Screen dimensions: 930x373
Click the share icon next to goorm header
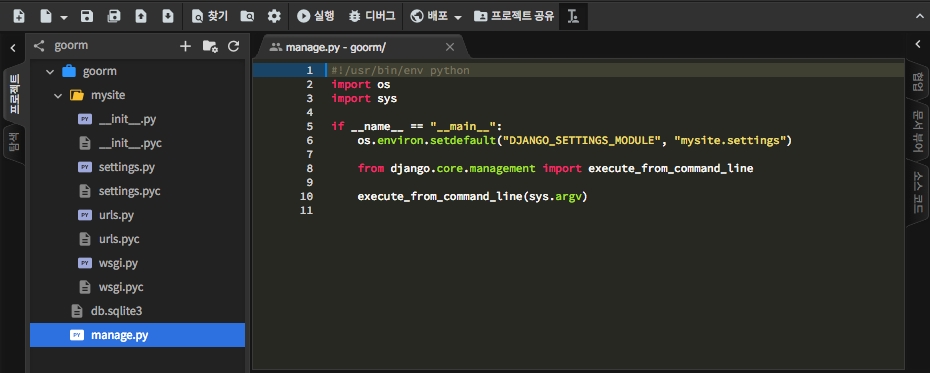(39, 46)
